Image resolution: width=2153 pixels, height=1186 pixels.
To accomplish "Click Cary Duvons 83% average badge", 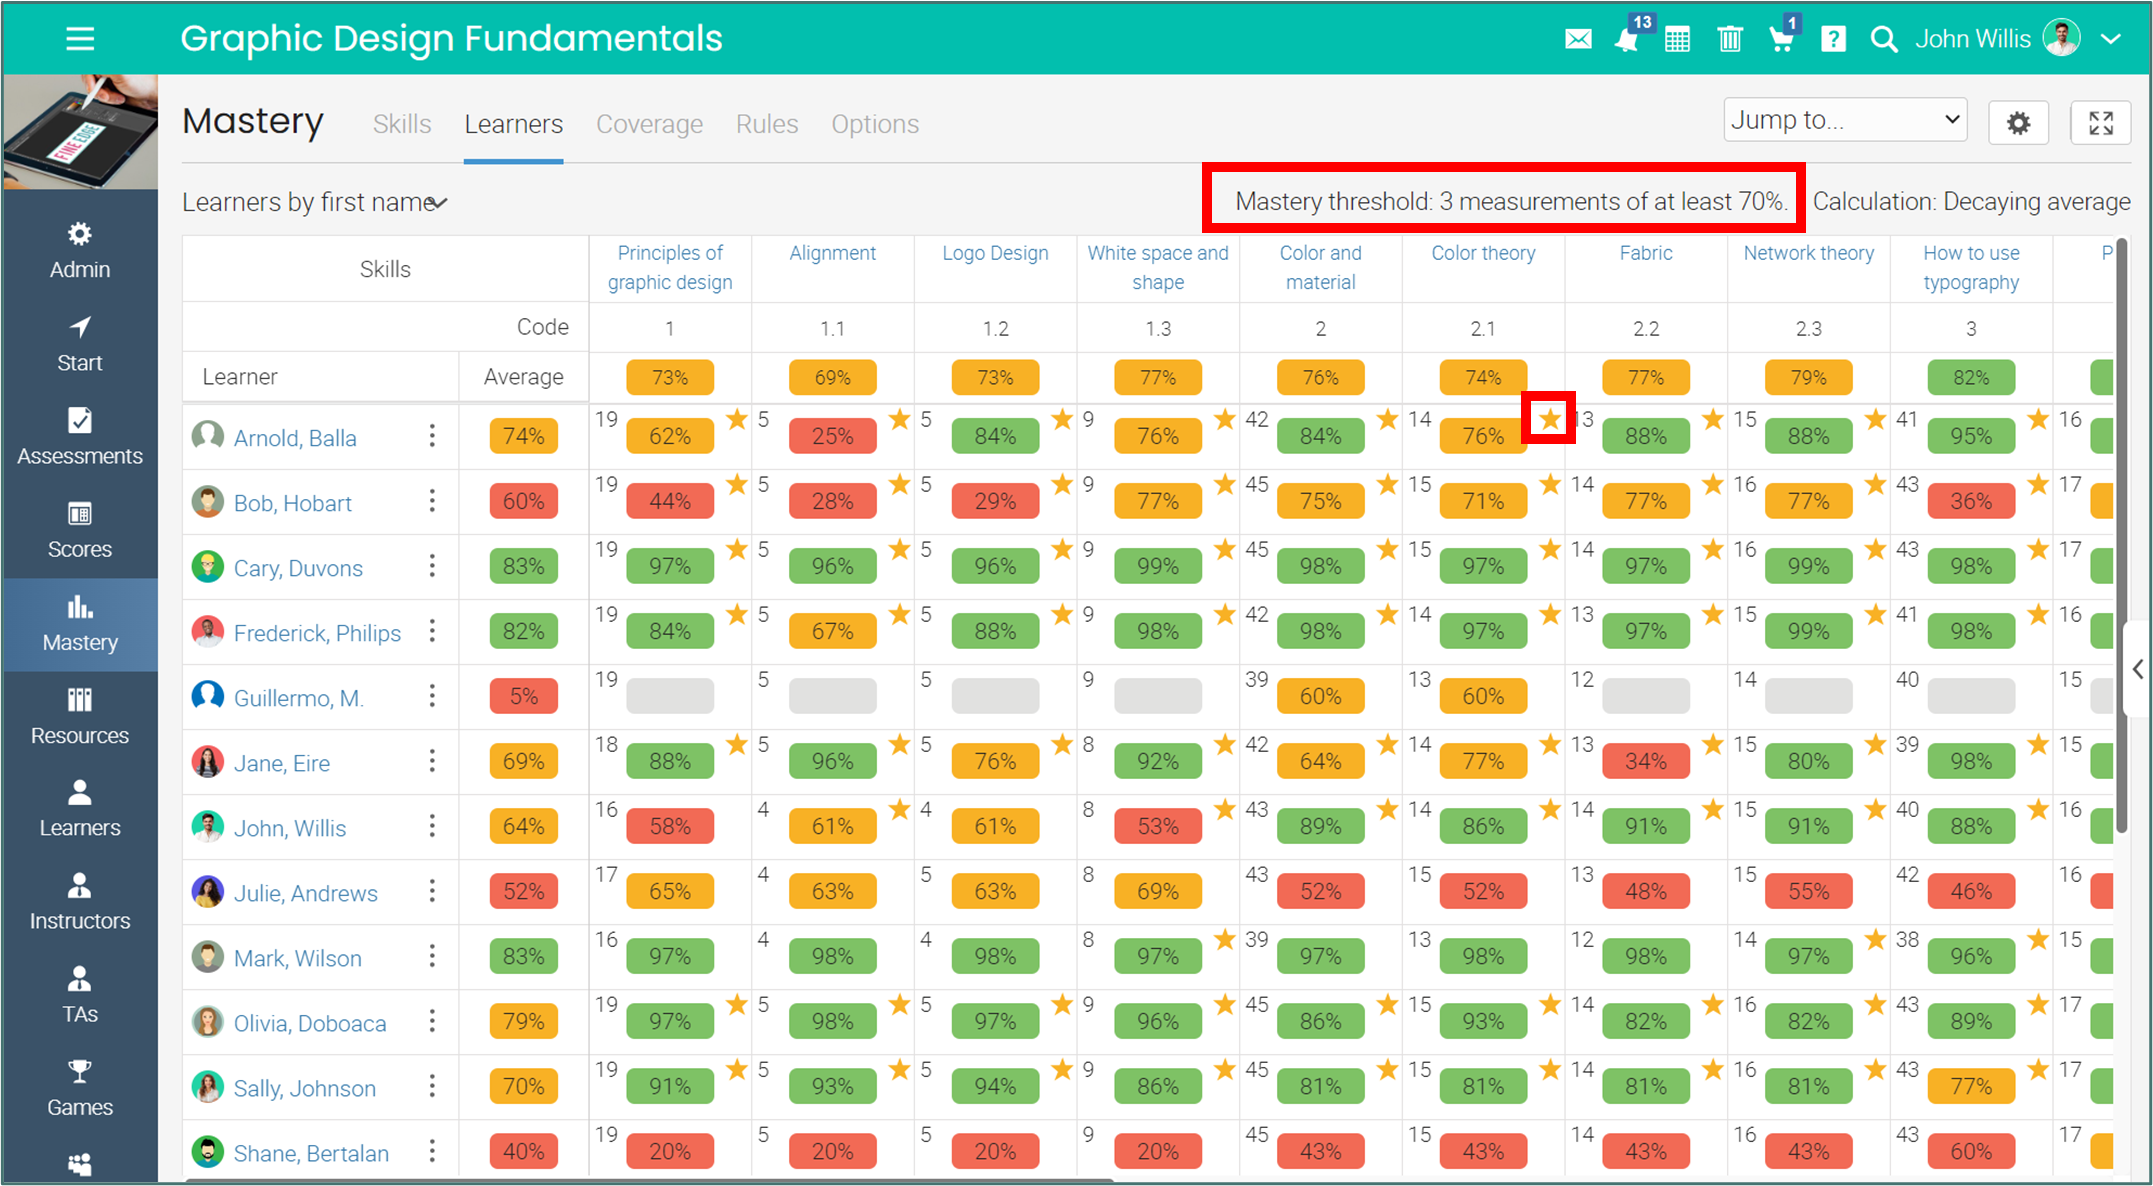I will click(x=524, y=567).
